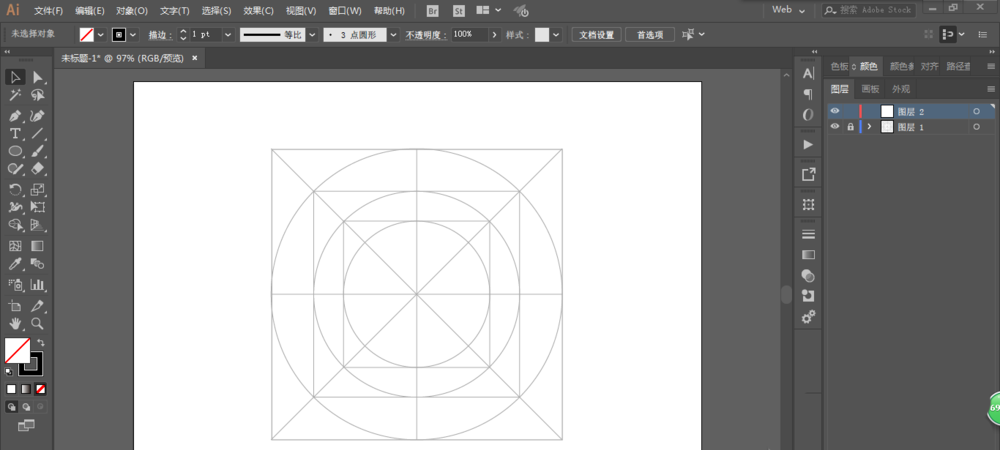Select the Hand tool
The height and width of the screenshot is (450, 1000).
[15, 323]
